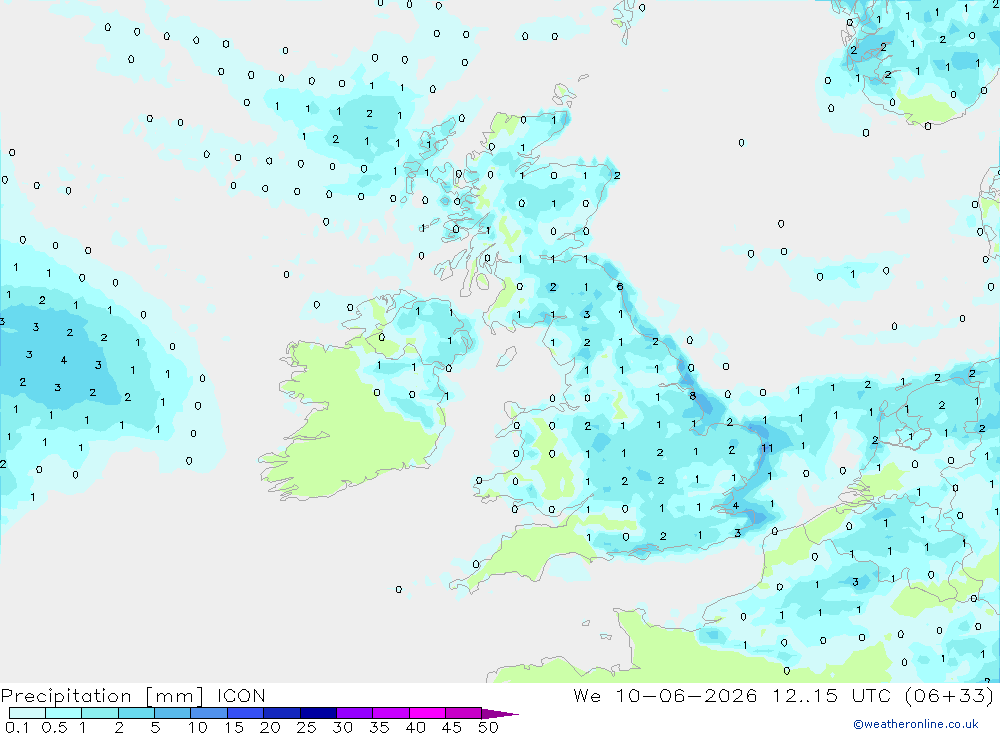
Task: Click the 30–35 mm violet legend swatch
Action: pos(355,713)
